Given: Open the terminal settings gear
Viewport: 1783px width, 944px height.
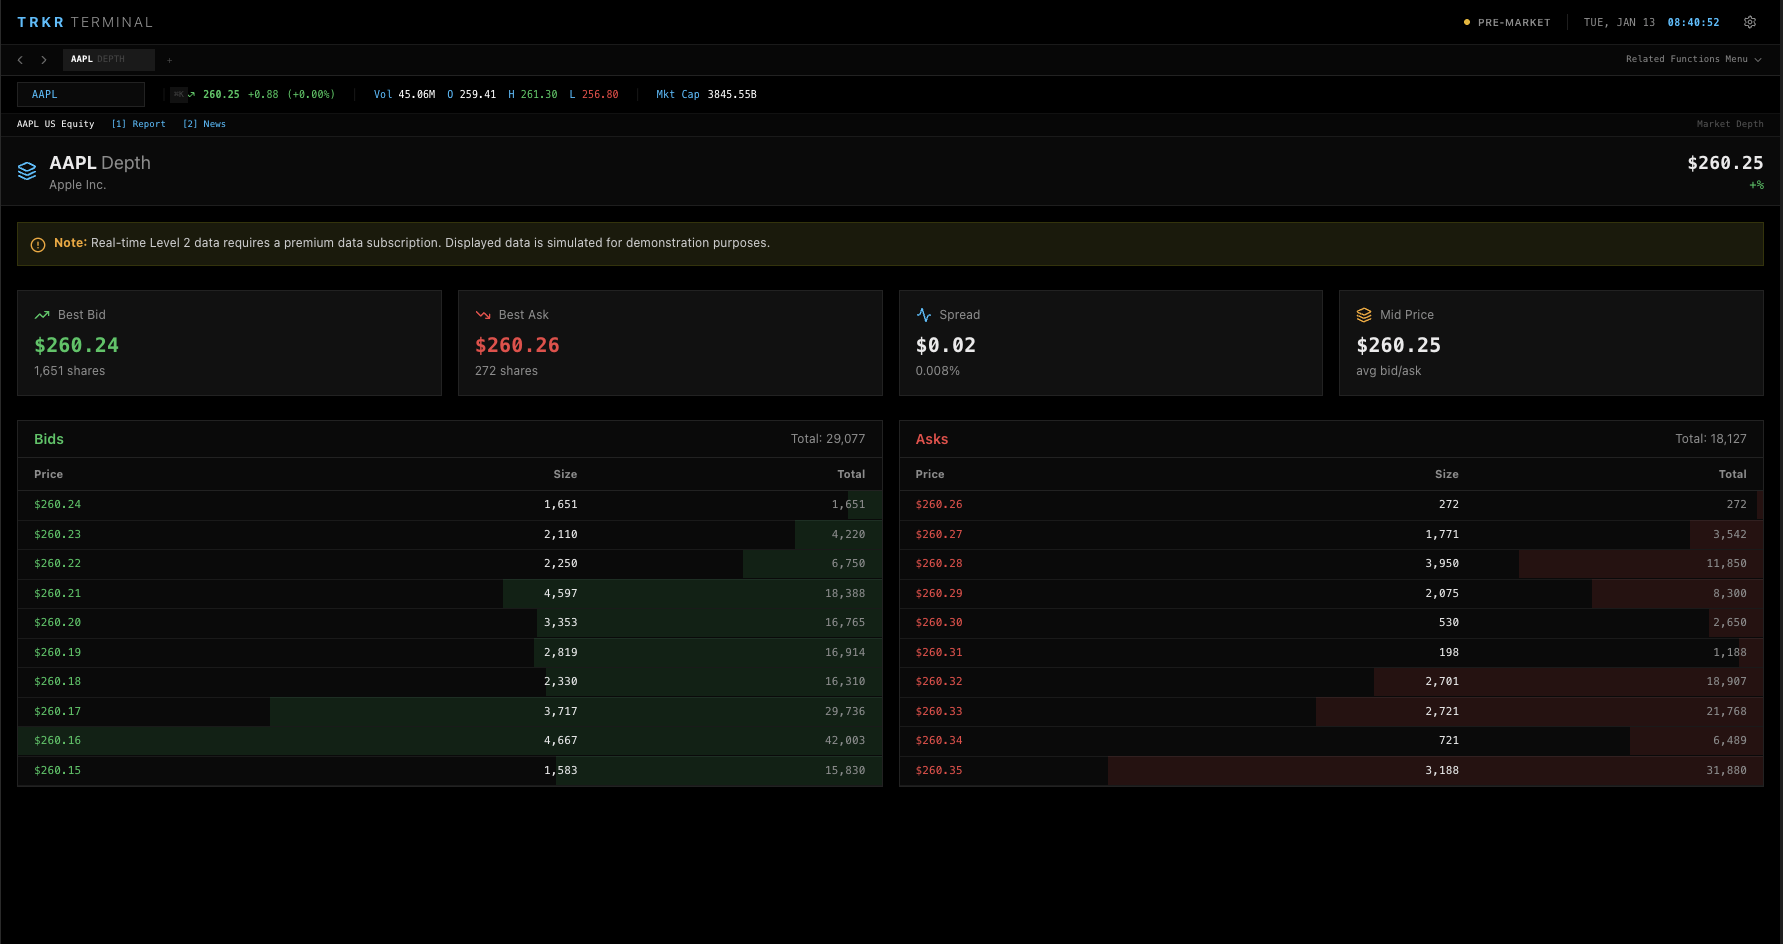Looking at the screenshot, I should (1750, 21).
